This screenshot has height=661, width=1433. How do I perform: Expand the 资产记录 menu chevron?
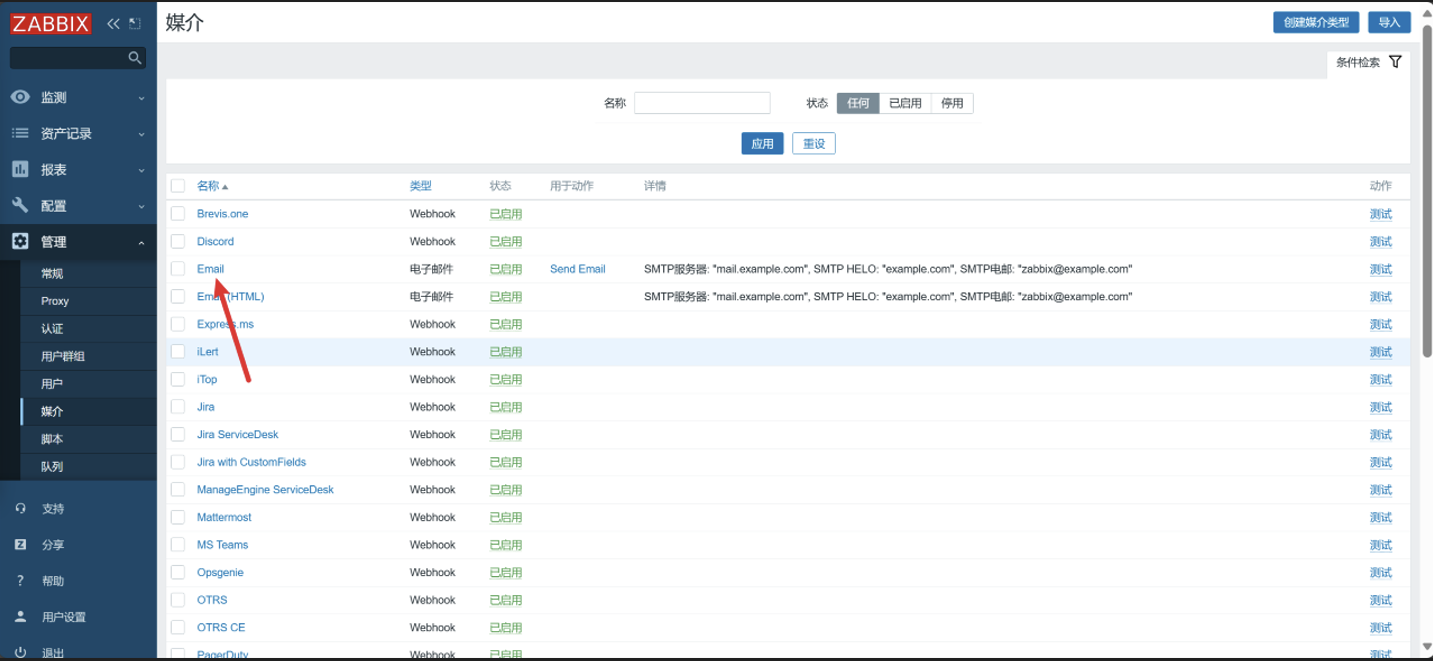(141, 134)
